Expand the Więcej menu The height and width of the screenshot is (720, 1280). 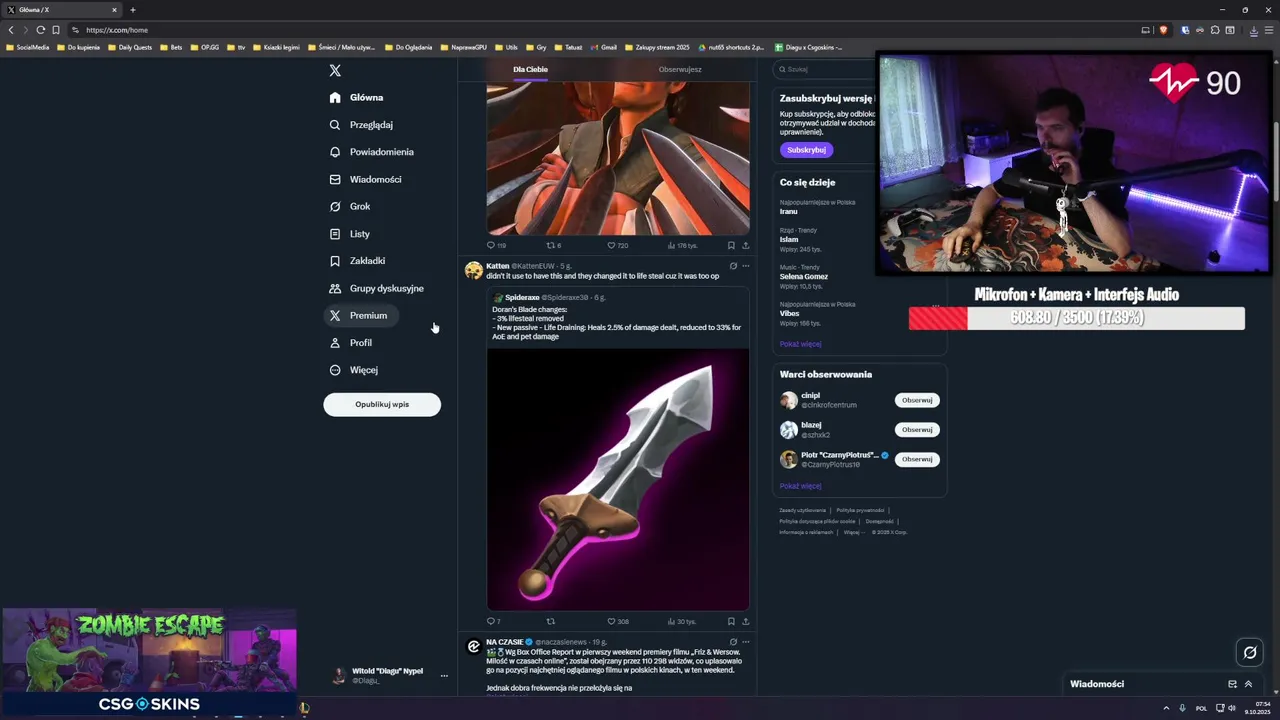coord(354,370)
